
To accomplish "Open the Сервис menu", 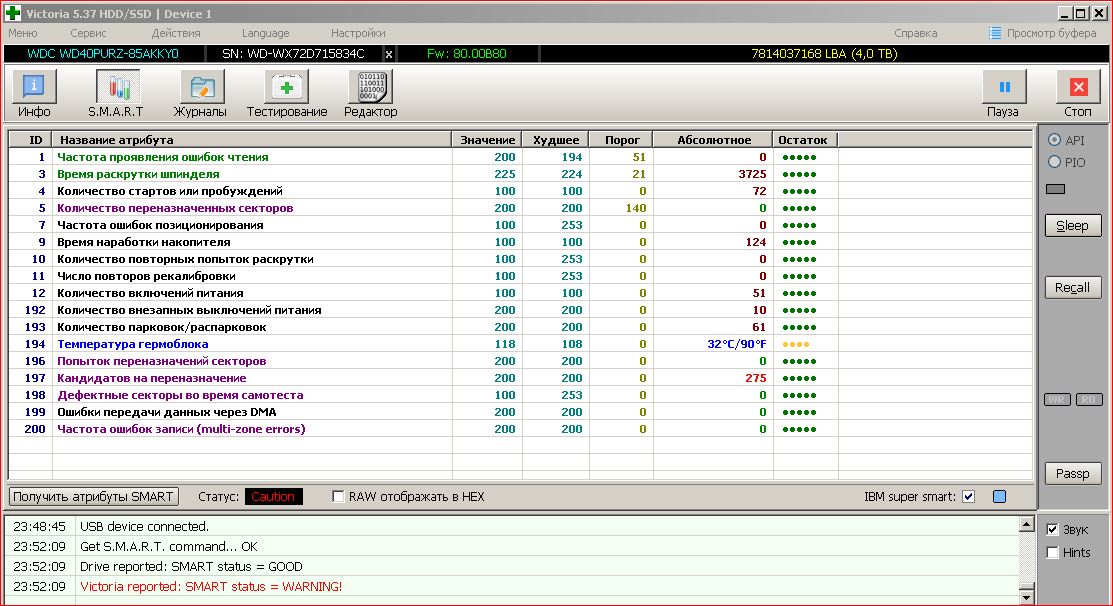I will point(88,33).
